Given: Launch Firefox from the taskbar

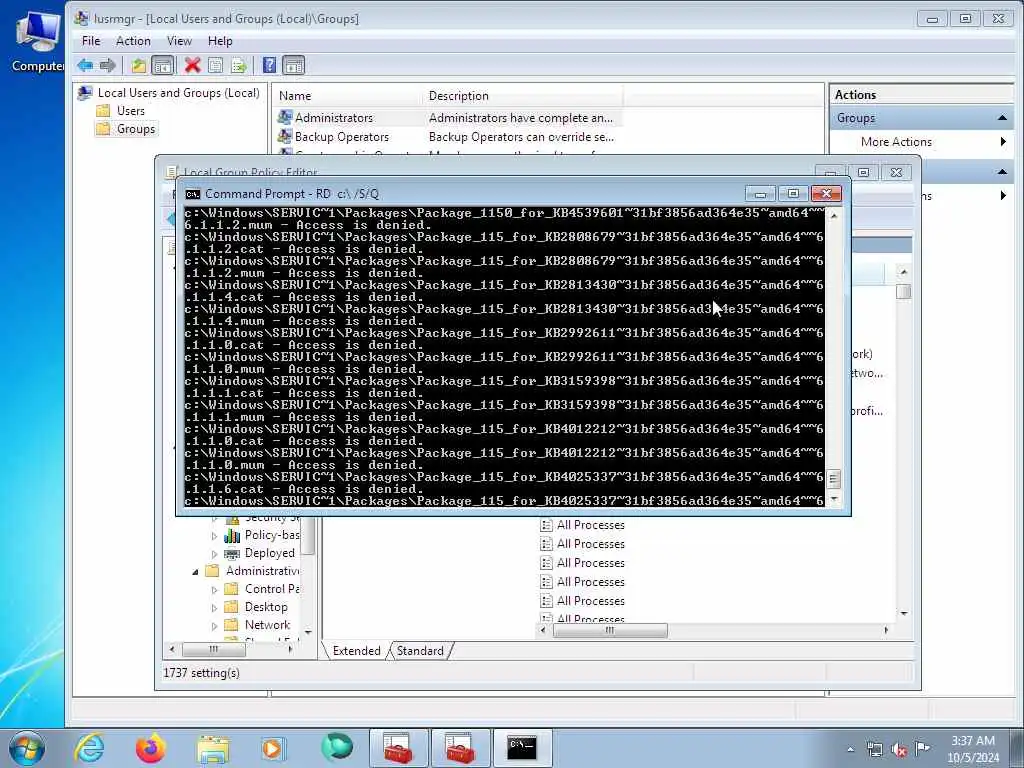Looking at the screenshot, I should tap(150, 748).
